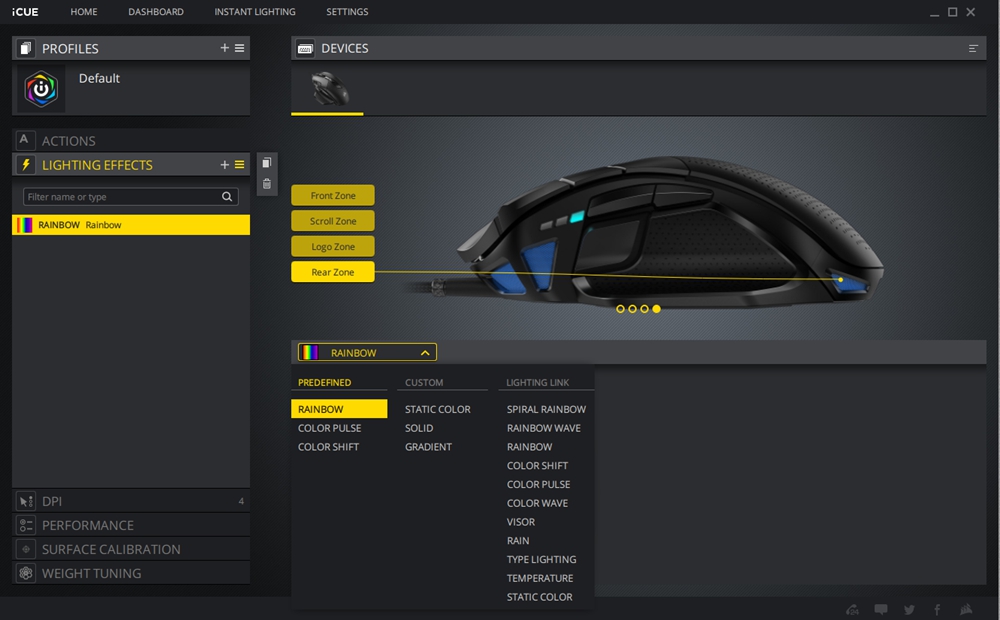Pick COLOR PULSE under Lighting Link
The height and width of the screenshot is (620, 1000).
538,484
